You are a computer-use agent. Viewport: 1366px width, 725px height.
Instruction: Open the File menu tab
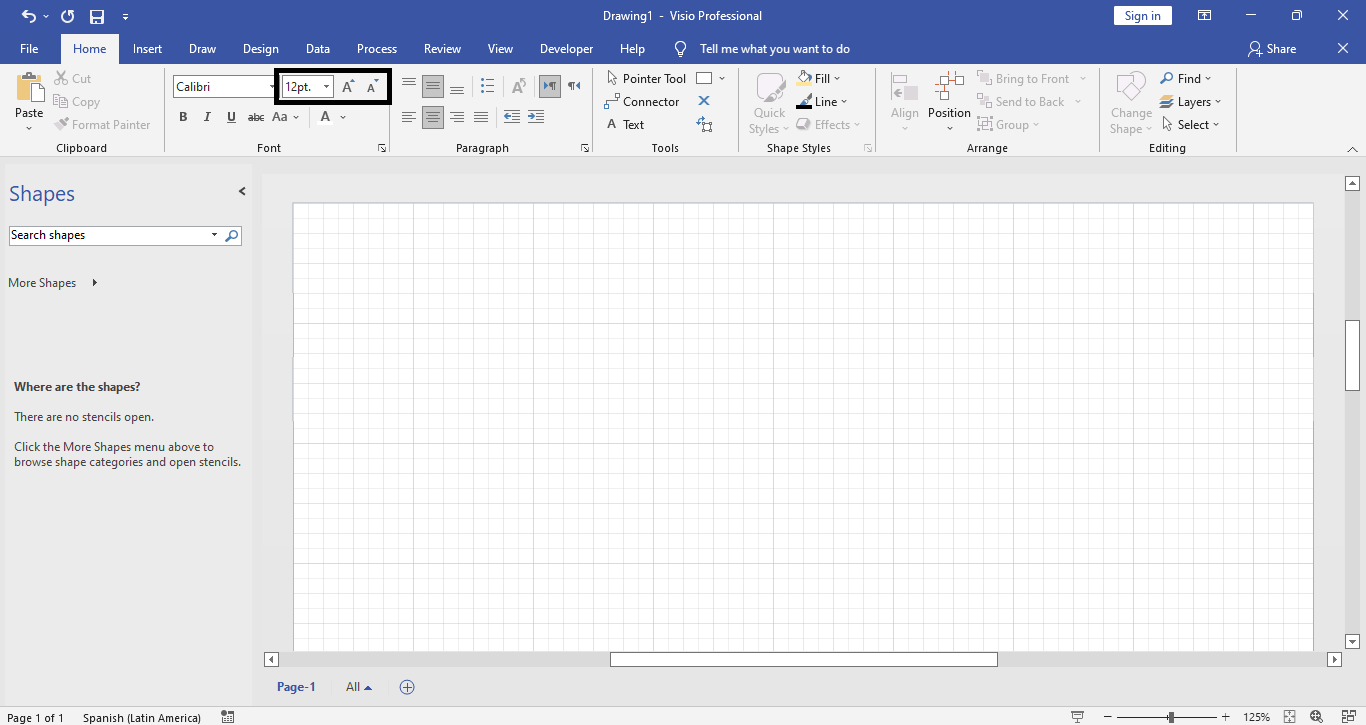[29, 48]
